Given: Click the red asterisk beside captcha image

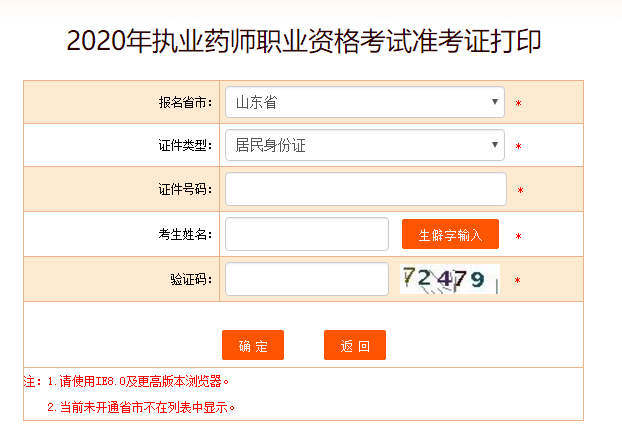Looking at the screenshot, I should click(x=517, y=281).
